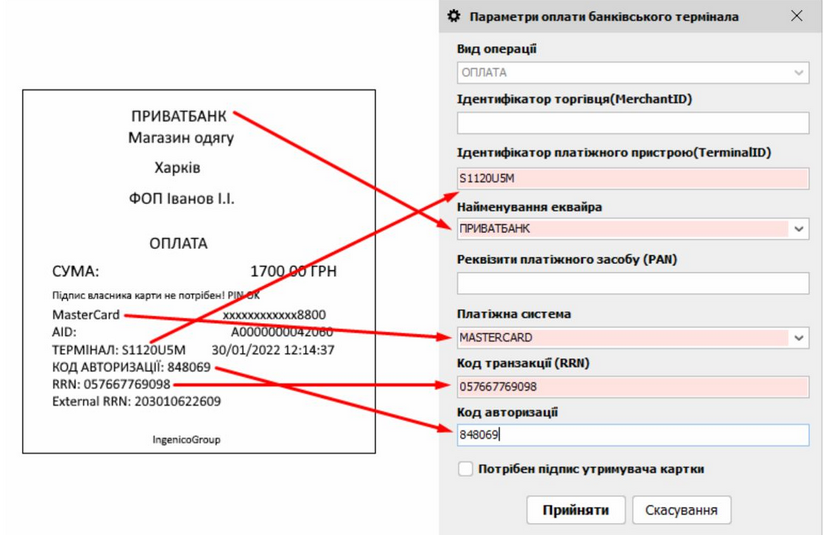Click the 'Код авторизації' field with 848069
The height and width of the screenshot is (535, 823).
[632, 435]
